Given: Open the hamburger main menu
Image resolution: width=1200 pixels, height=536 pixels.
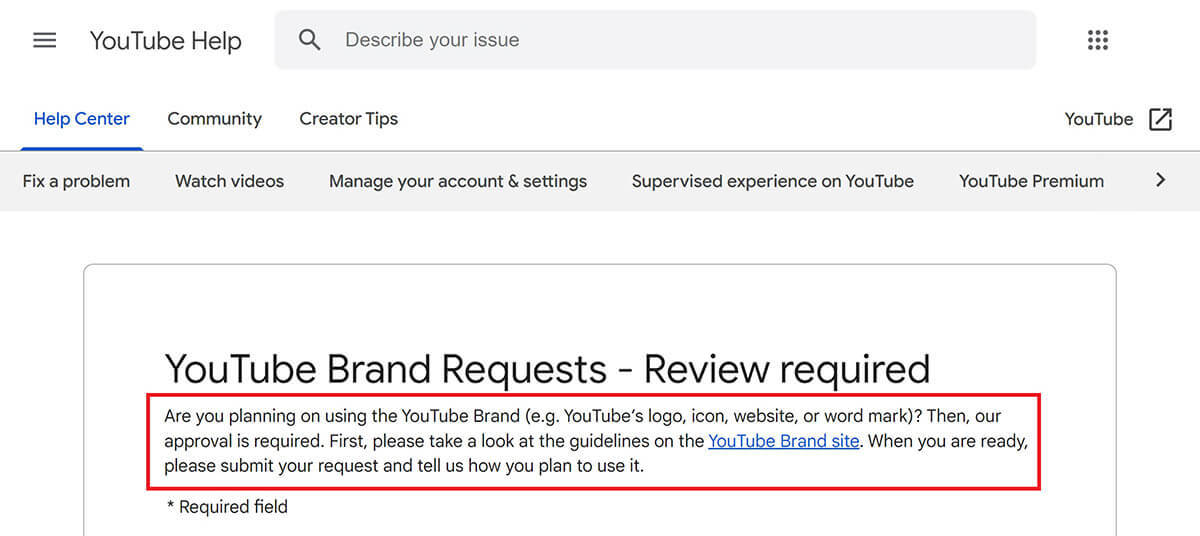Looking at the screenshot, I should (45, 40).
